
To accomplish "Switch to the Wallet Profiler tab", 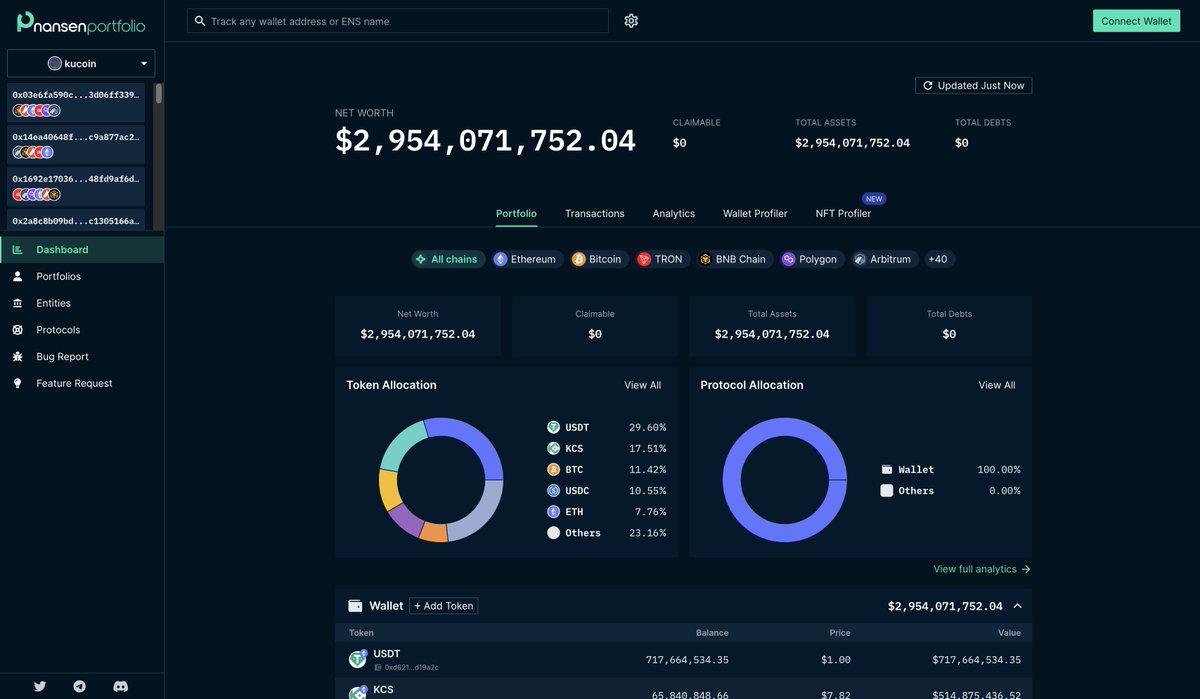I will pyautogui.click(x=755, y=213).
